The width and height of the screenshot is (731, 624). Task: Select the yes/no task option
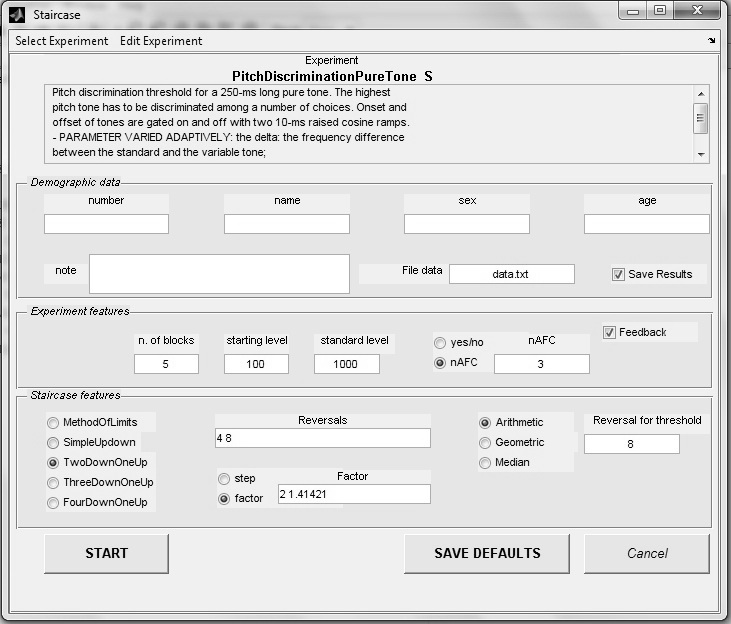440,343
